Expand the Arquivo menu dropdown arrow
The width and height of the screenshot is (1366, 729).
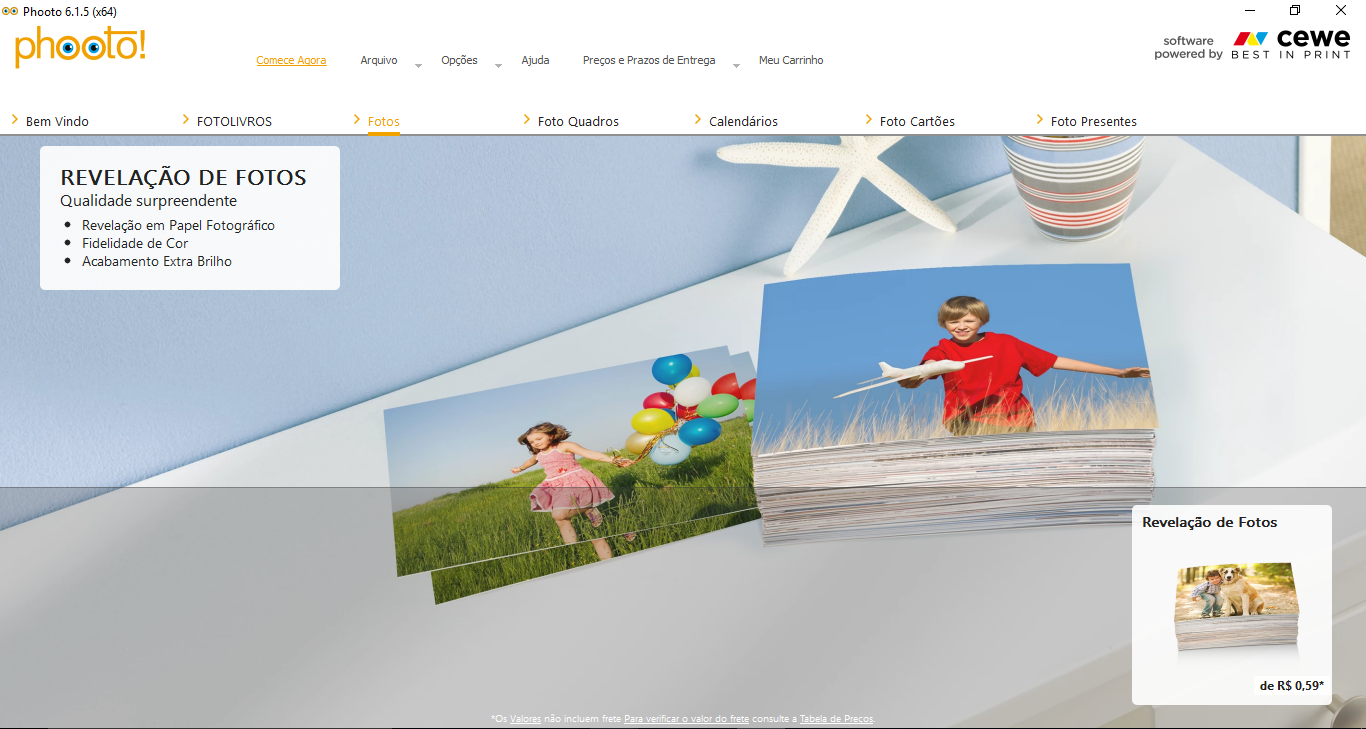click(418, 65)
